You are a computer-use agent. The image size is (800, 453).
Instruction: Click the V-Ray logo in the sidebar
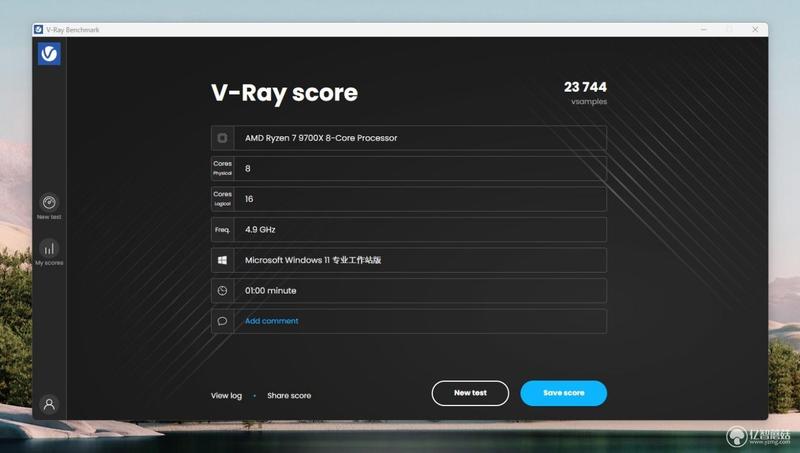(x=49, y=54)
